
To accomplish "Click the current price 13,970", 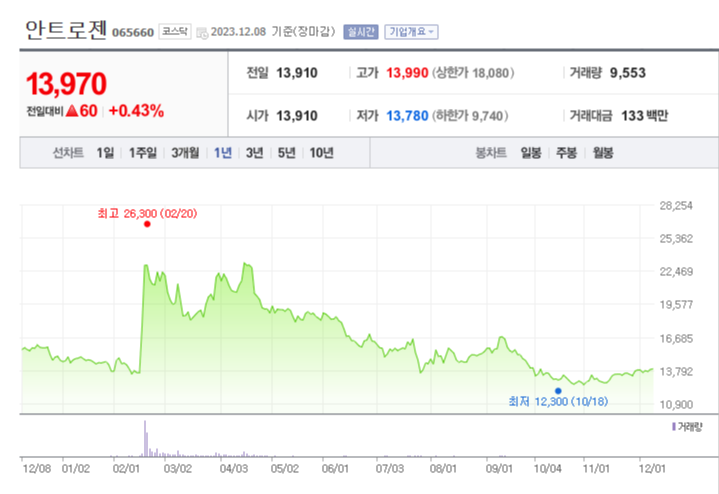I will [66, 84].
